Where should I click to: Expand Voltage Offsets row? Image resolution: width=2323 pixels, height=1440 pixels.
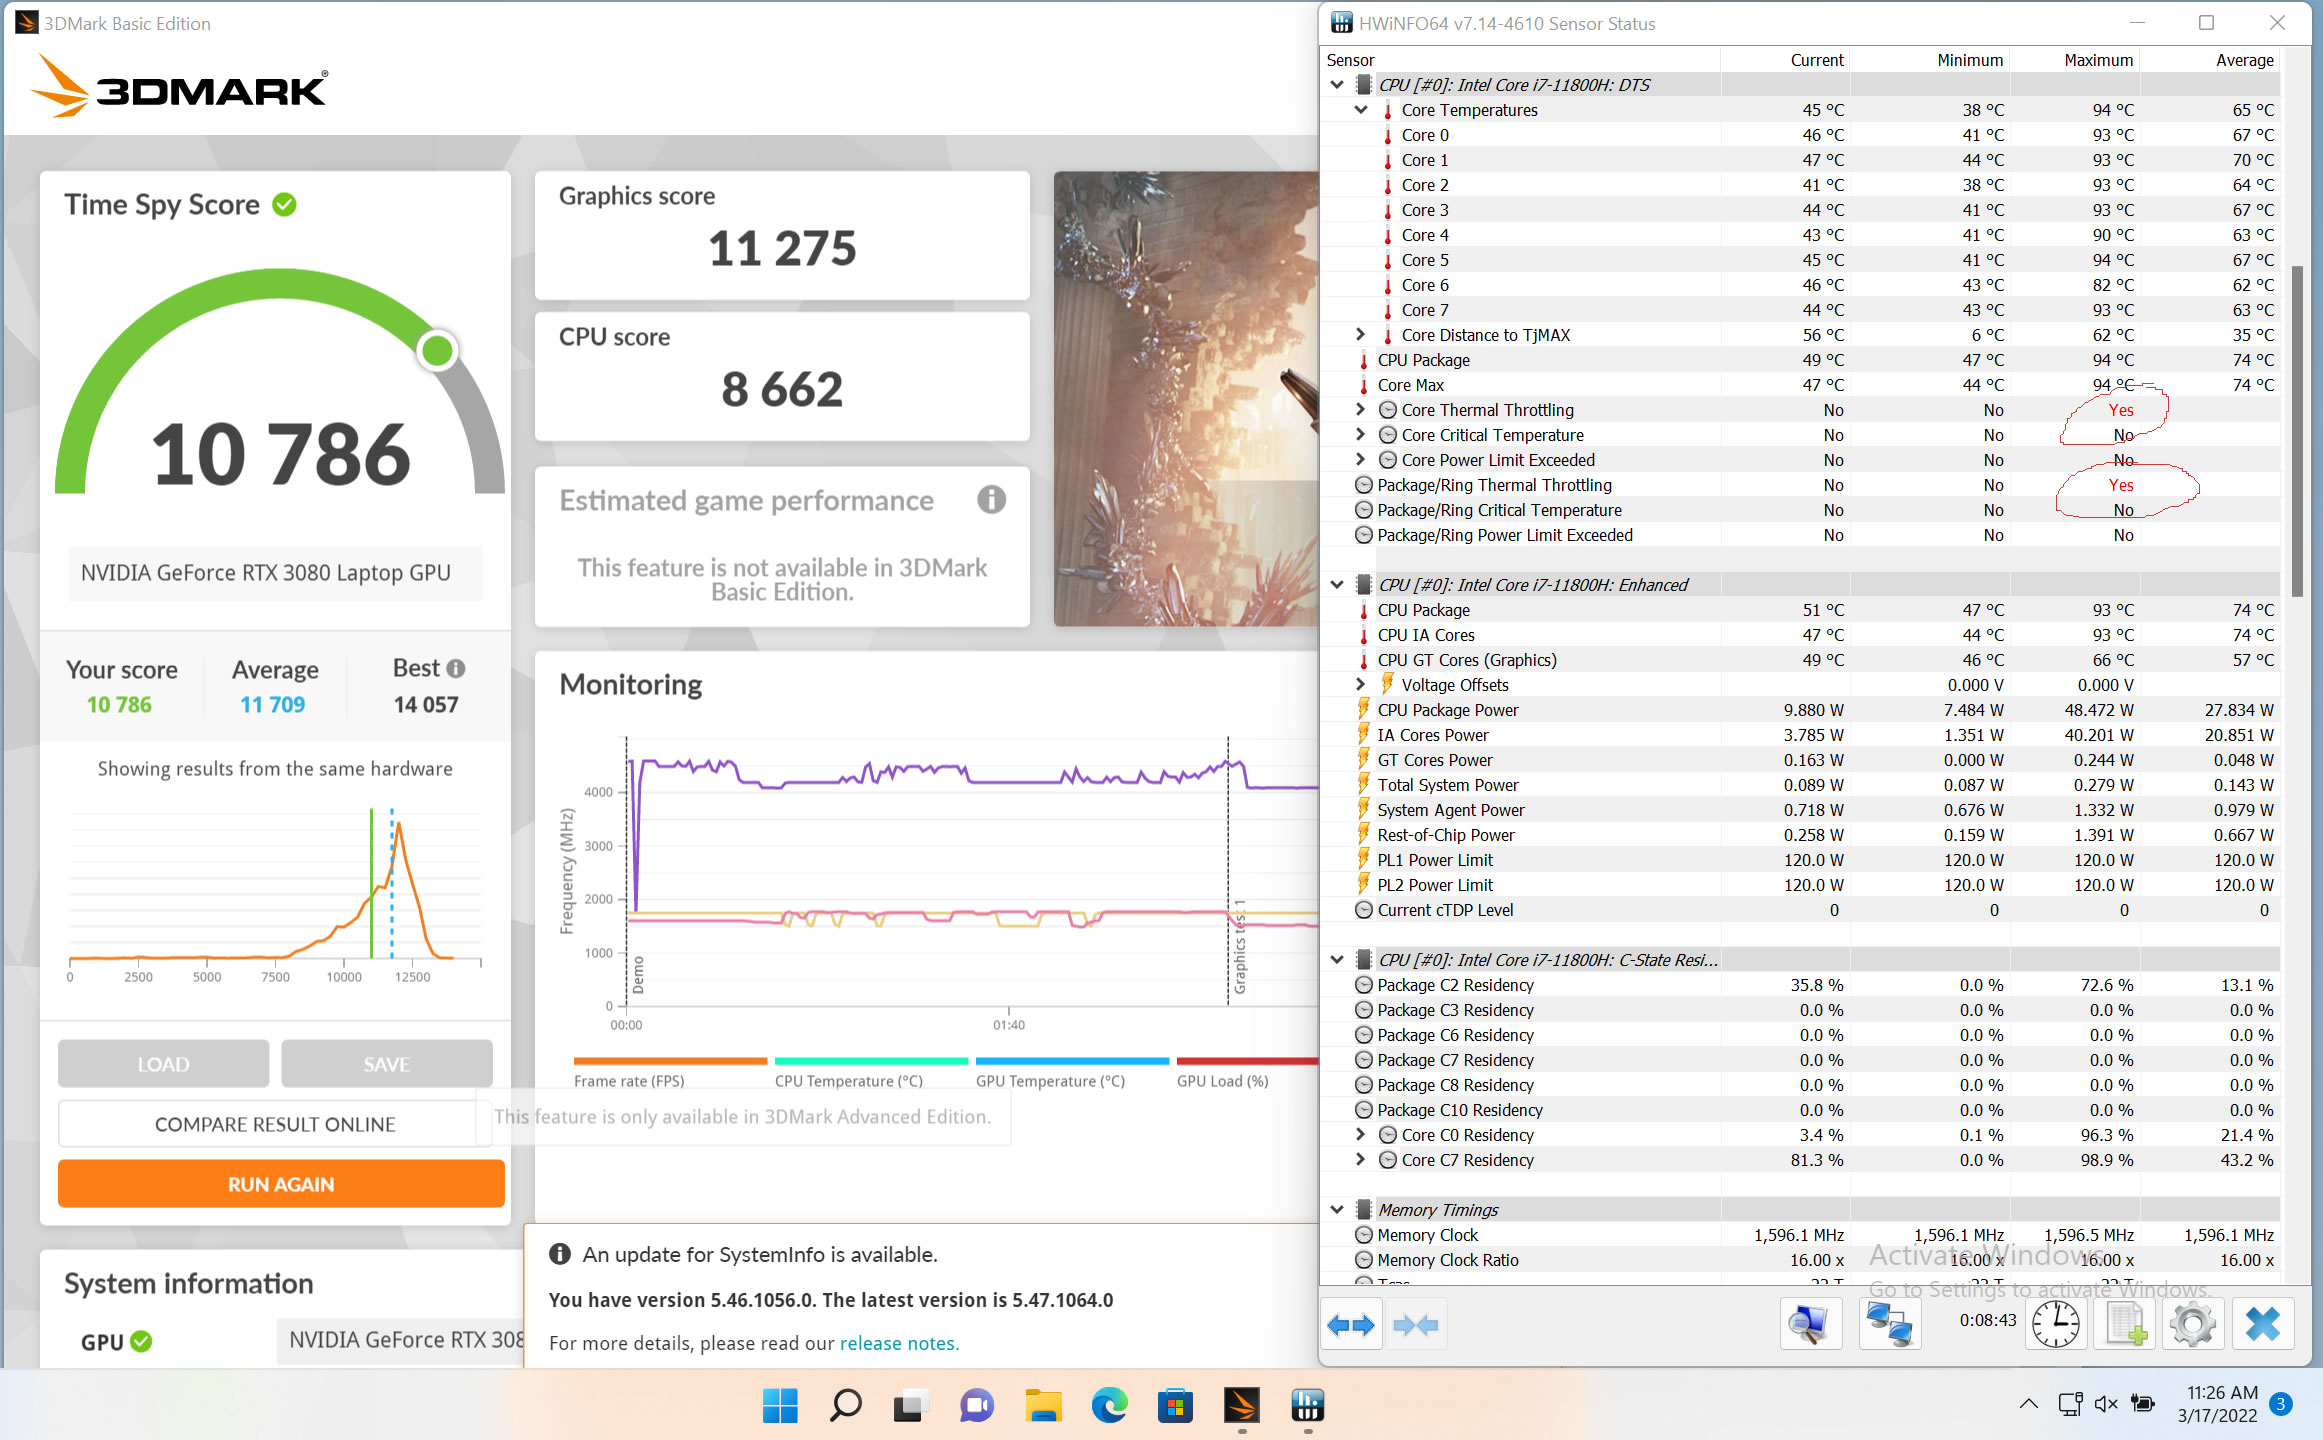coord(1361,685)
